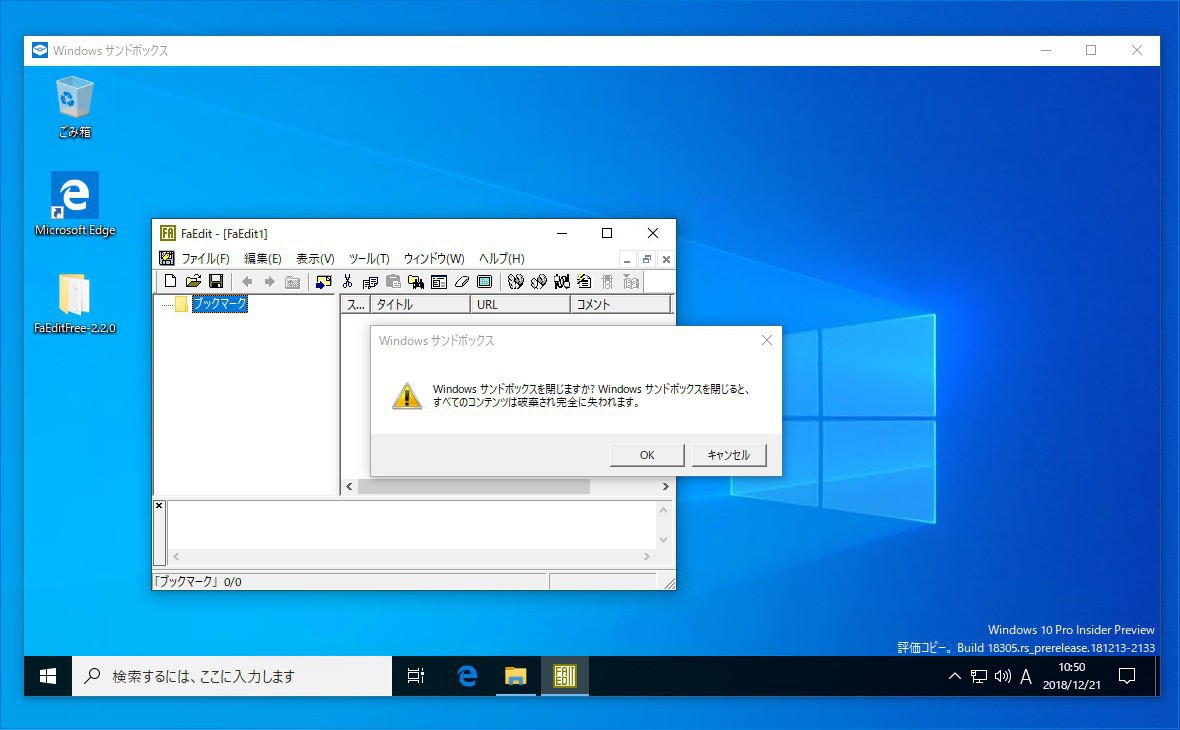Click the タイトル column header
Image resolution: width=1180 pixels, height=730 pixels.
(419, 304)
